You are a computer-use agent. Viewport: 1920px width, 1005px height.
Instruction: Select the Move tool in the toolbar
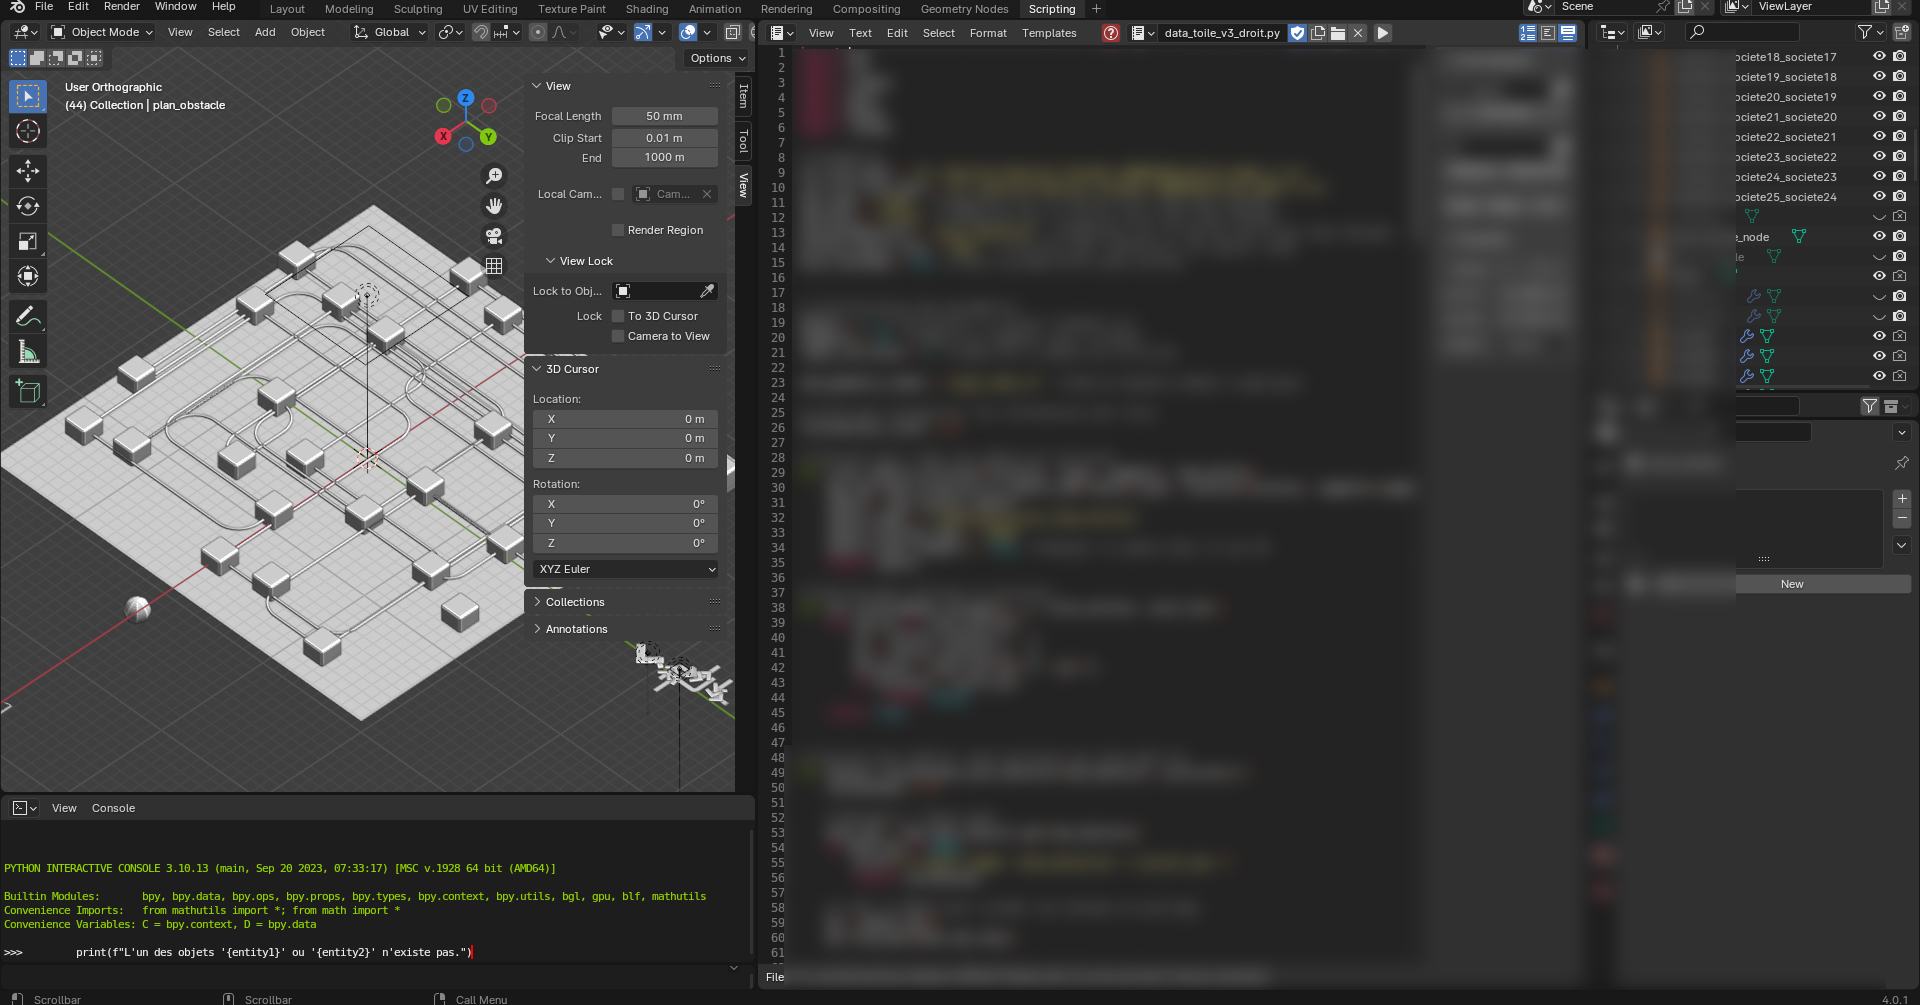point(28,171)
